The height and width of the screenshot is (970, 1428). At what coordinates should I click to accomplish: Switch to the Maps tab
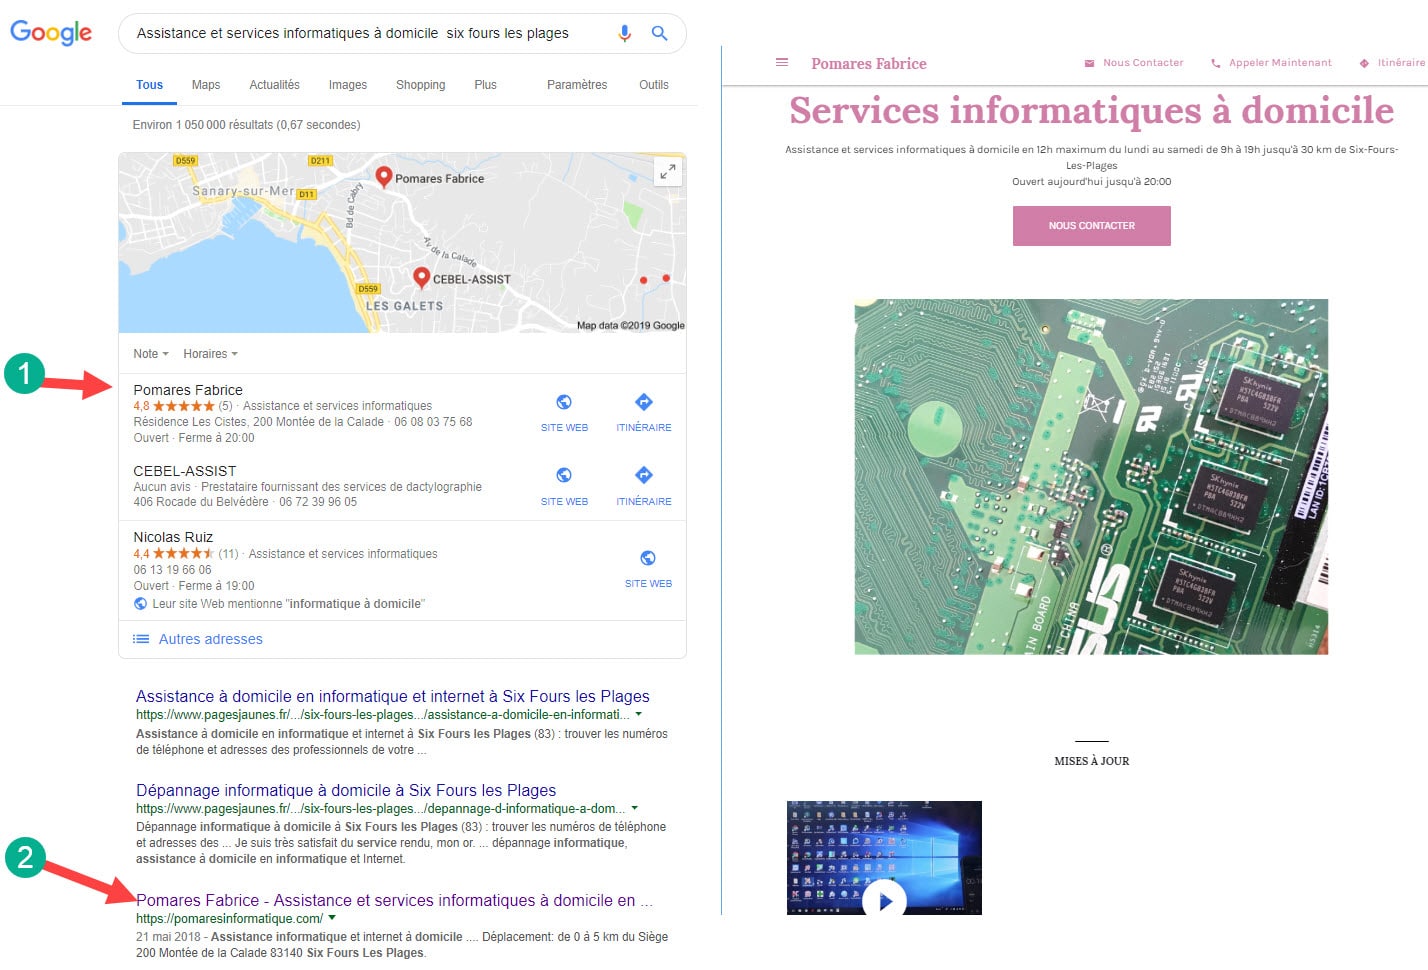[x=205, y=85]
